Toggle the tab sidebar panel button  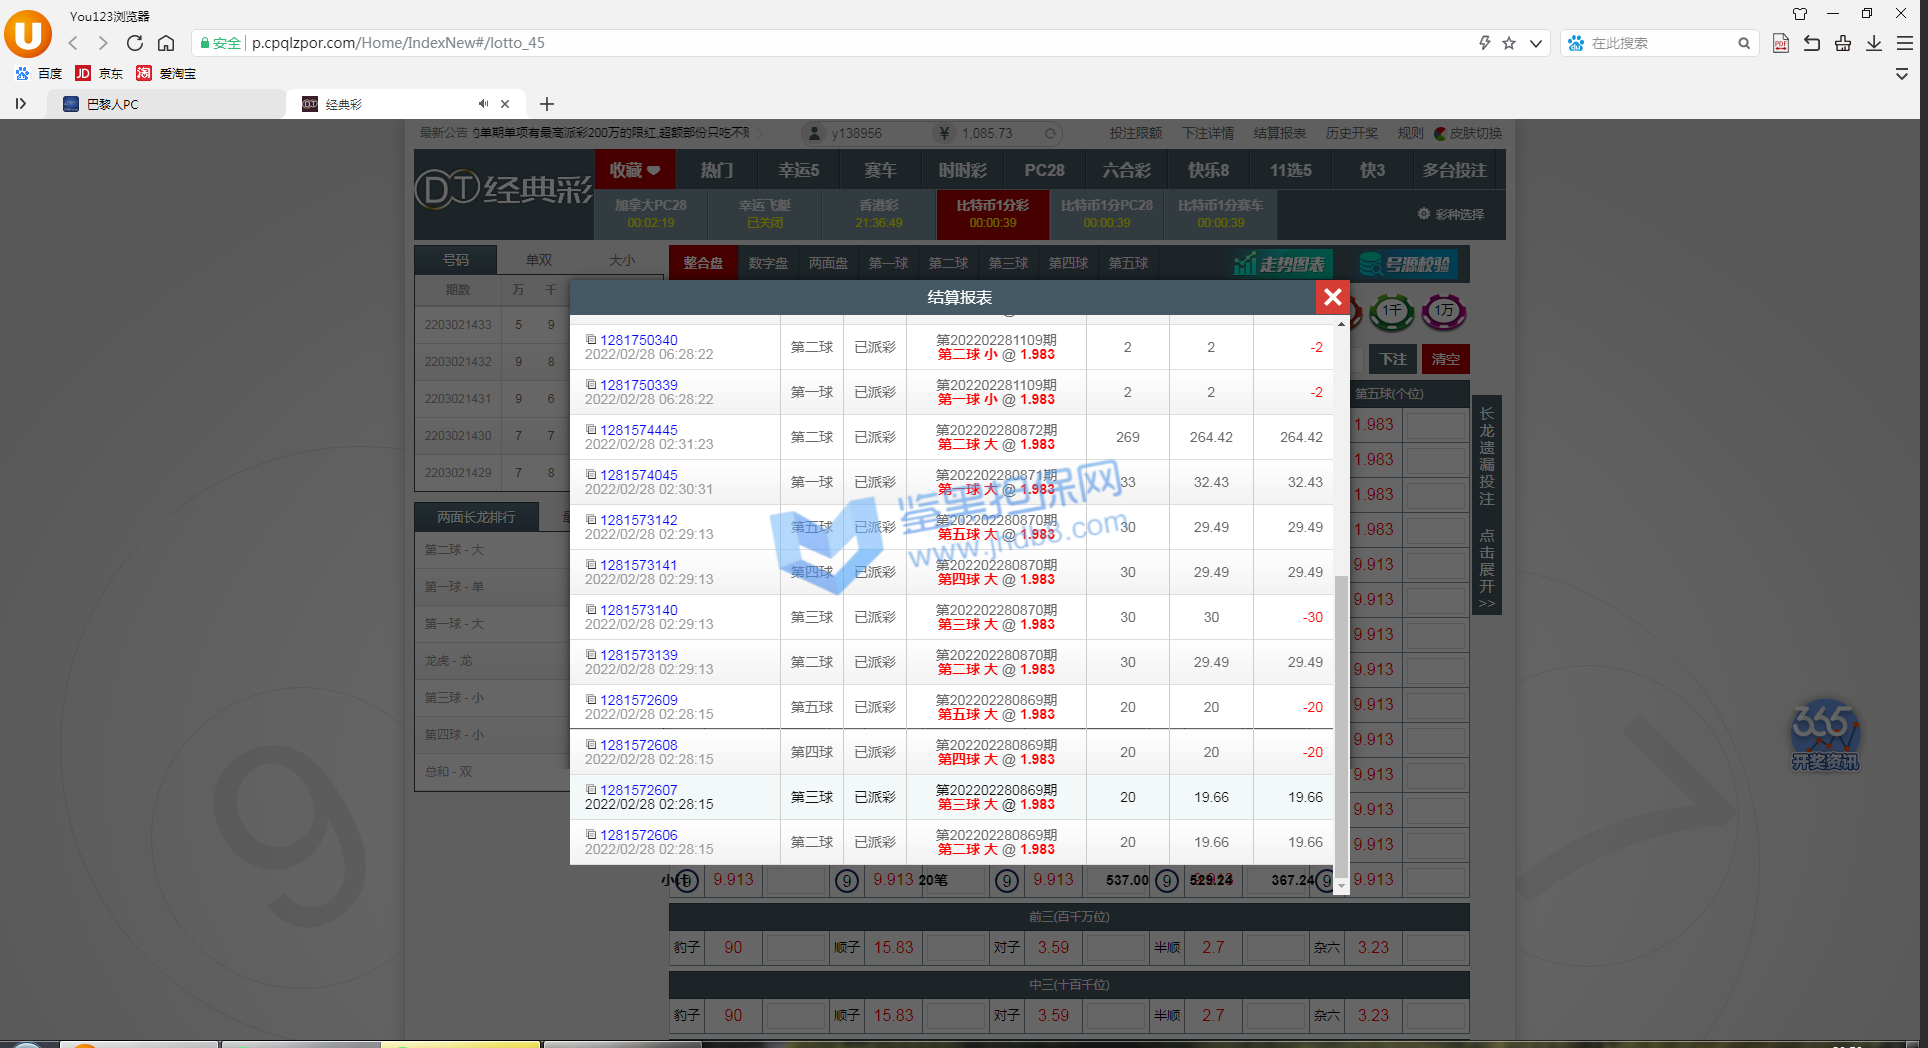point(20,104)
